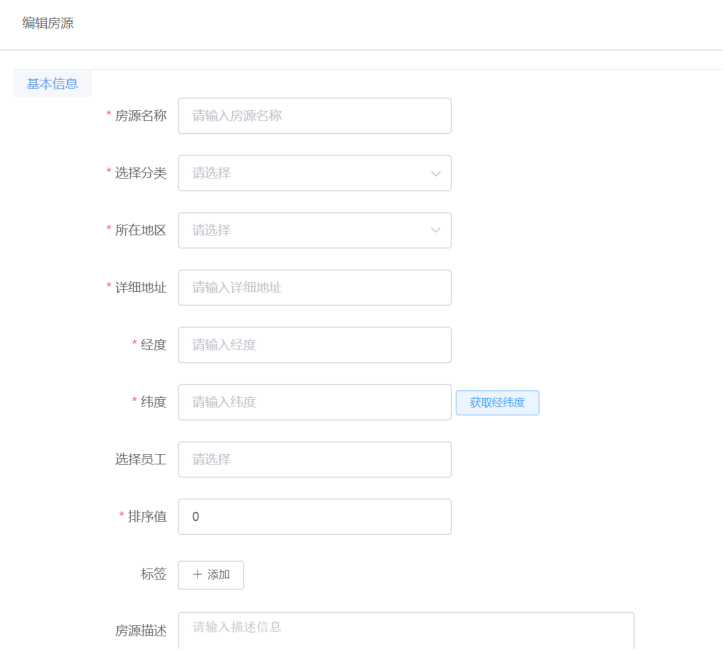Focus the 排序值 field containing 0
This screenshot has height=650, width=724.
(x=314, y=517)
